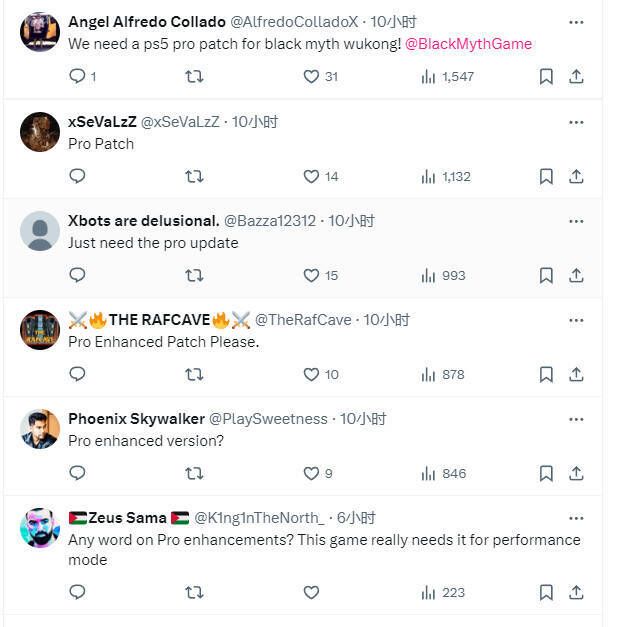Click Xbots are delusional profile avatar

coord(40,231)
